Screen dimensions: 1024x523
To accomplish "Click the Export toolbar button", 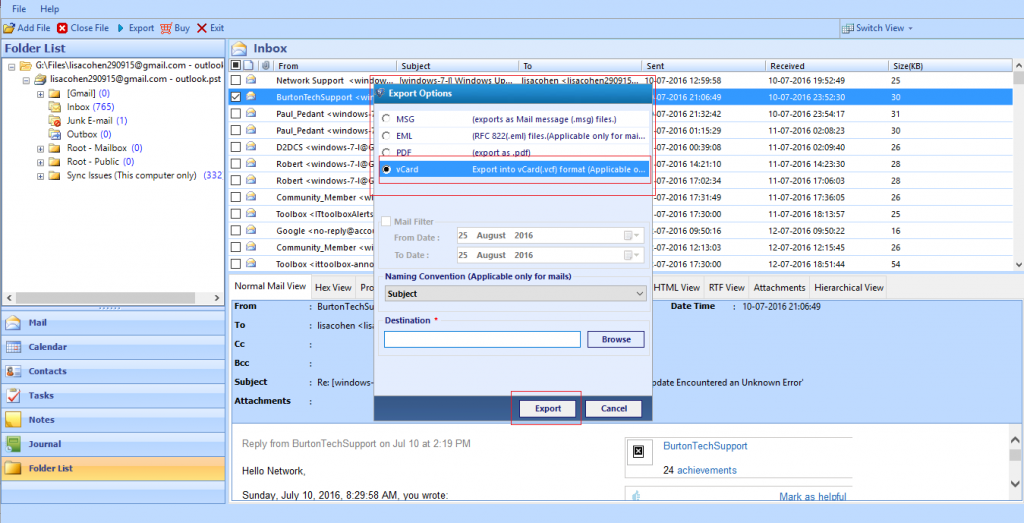I will [135, 28].
